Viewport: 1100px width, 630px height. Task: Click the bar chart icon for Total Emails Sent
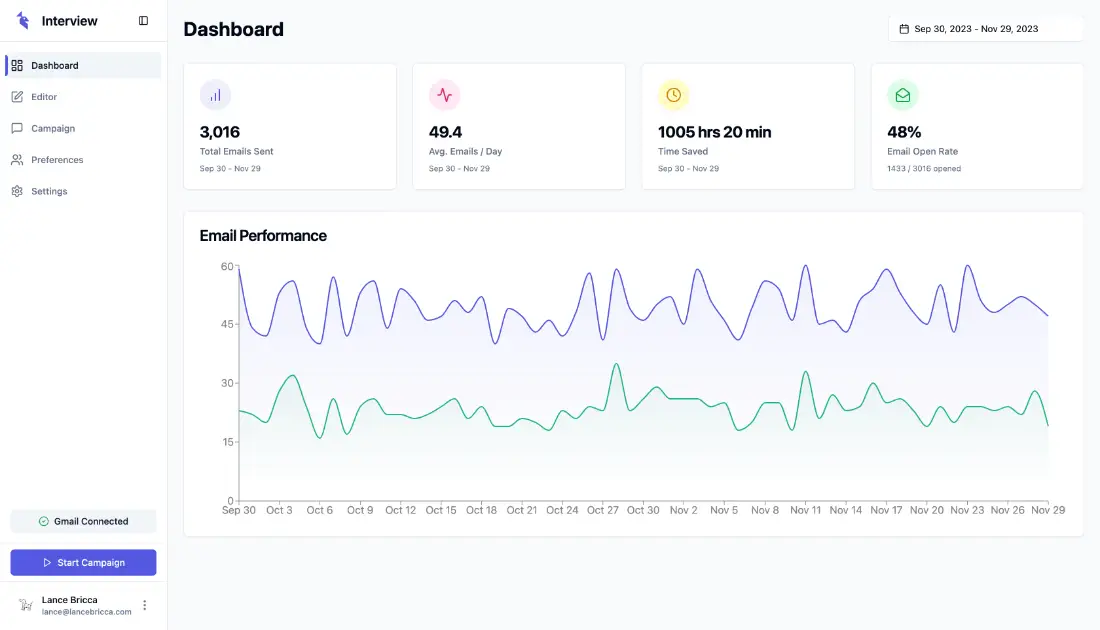215,95
